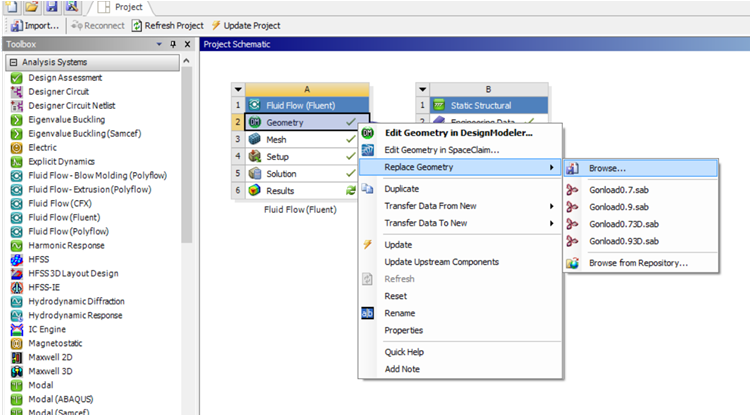The height and width of the screenshot is (416, 751).
Task: Select Solution cell in system A
Action: click(x=302, y=174)
